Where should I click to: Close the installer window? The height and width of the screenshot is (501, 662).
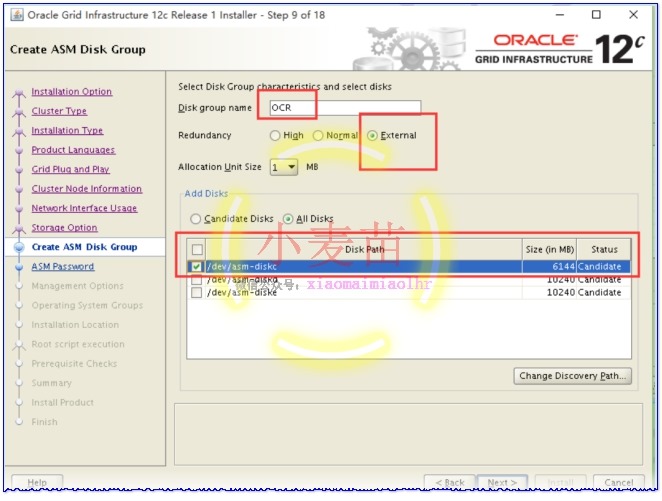tap(633, 15)
